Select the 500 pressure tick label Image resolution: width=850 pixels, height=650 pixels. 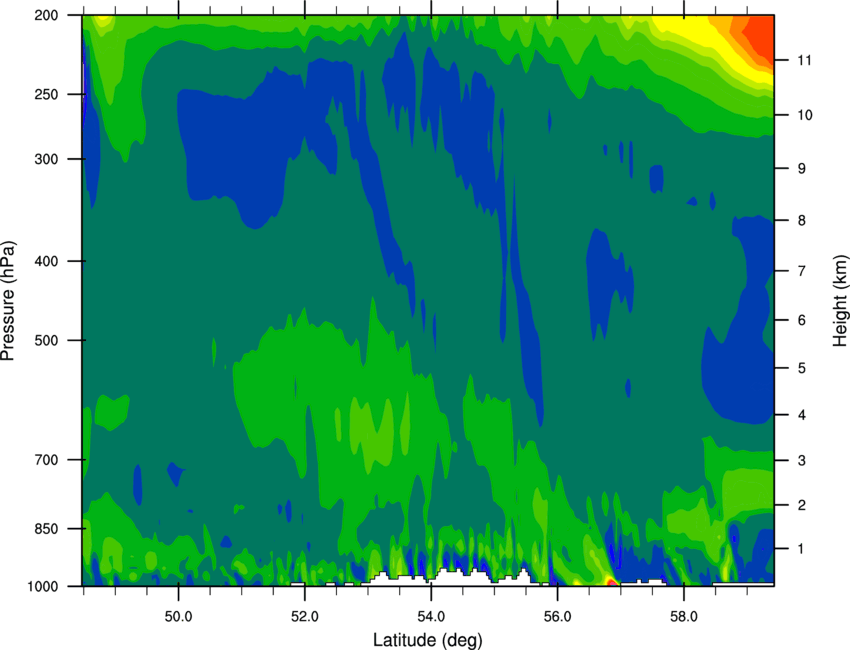point(46,340)
